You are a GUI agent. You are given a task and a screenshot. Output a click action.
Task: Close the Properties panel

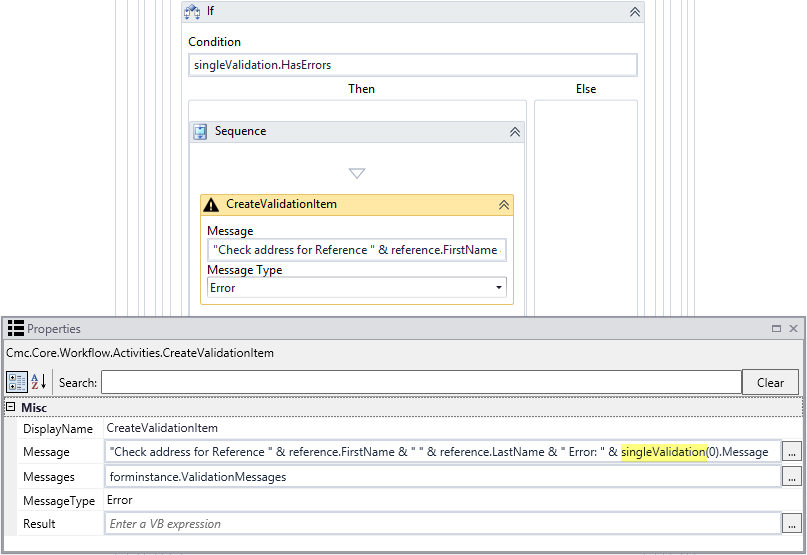coord(793,328)
